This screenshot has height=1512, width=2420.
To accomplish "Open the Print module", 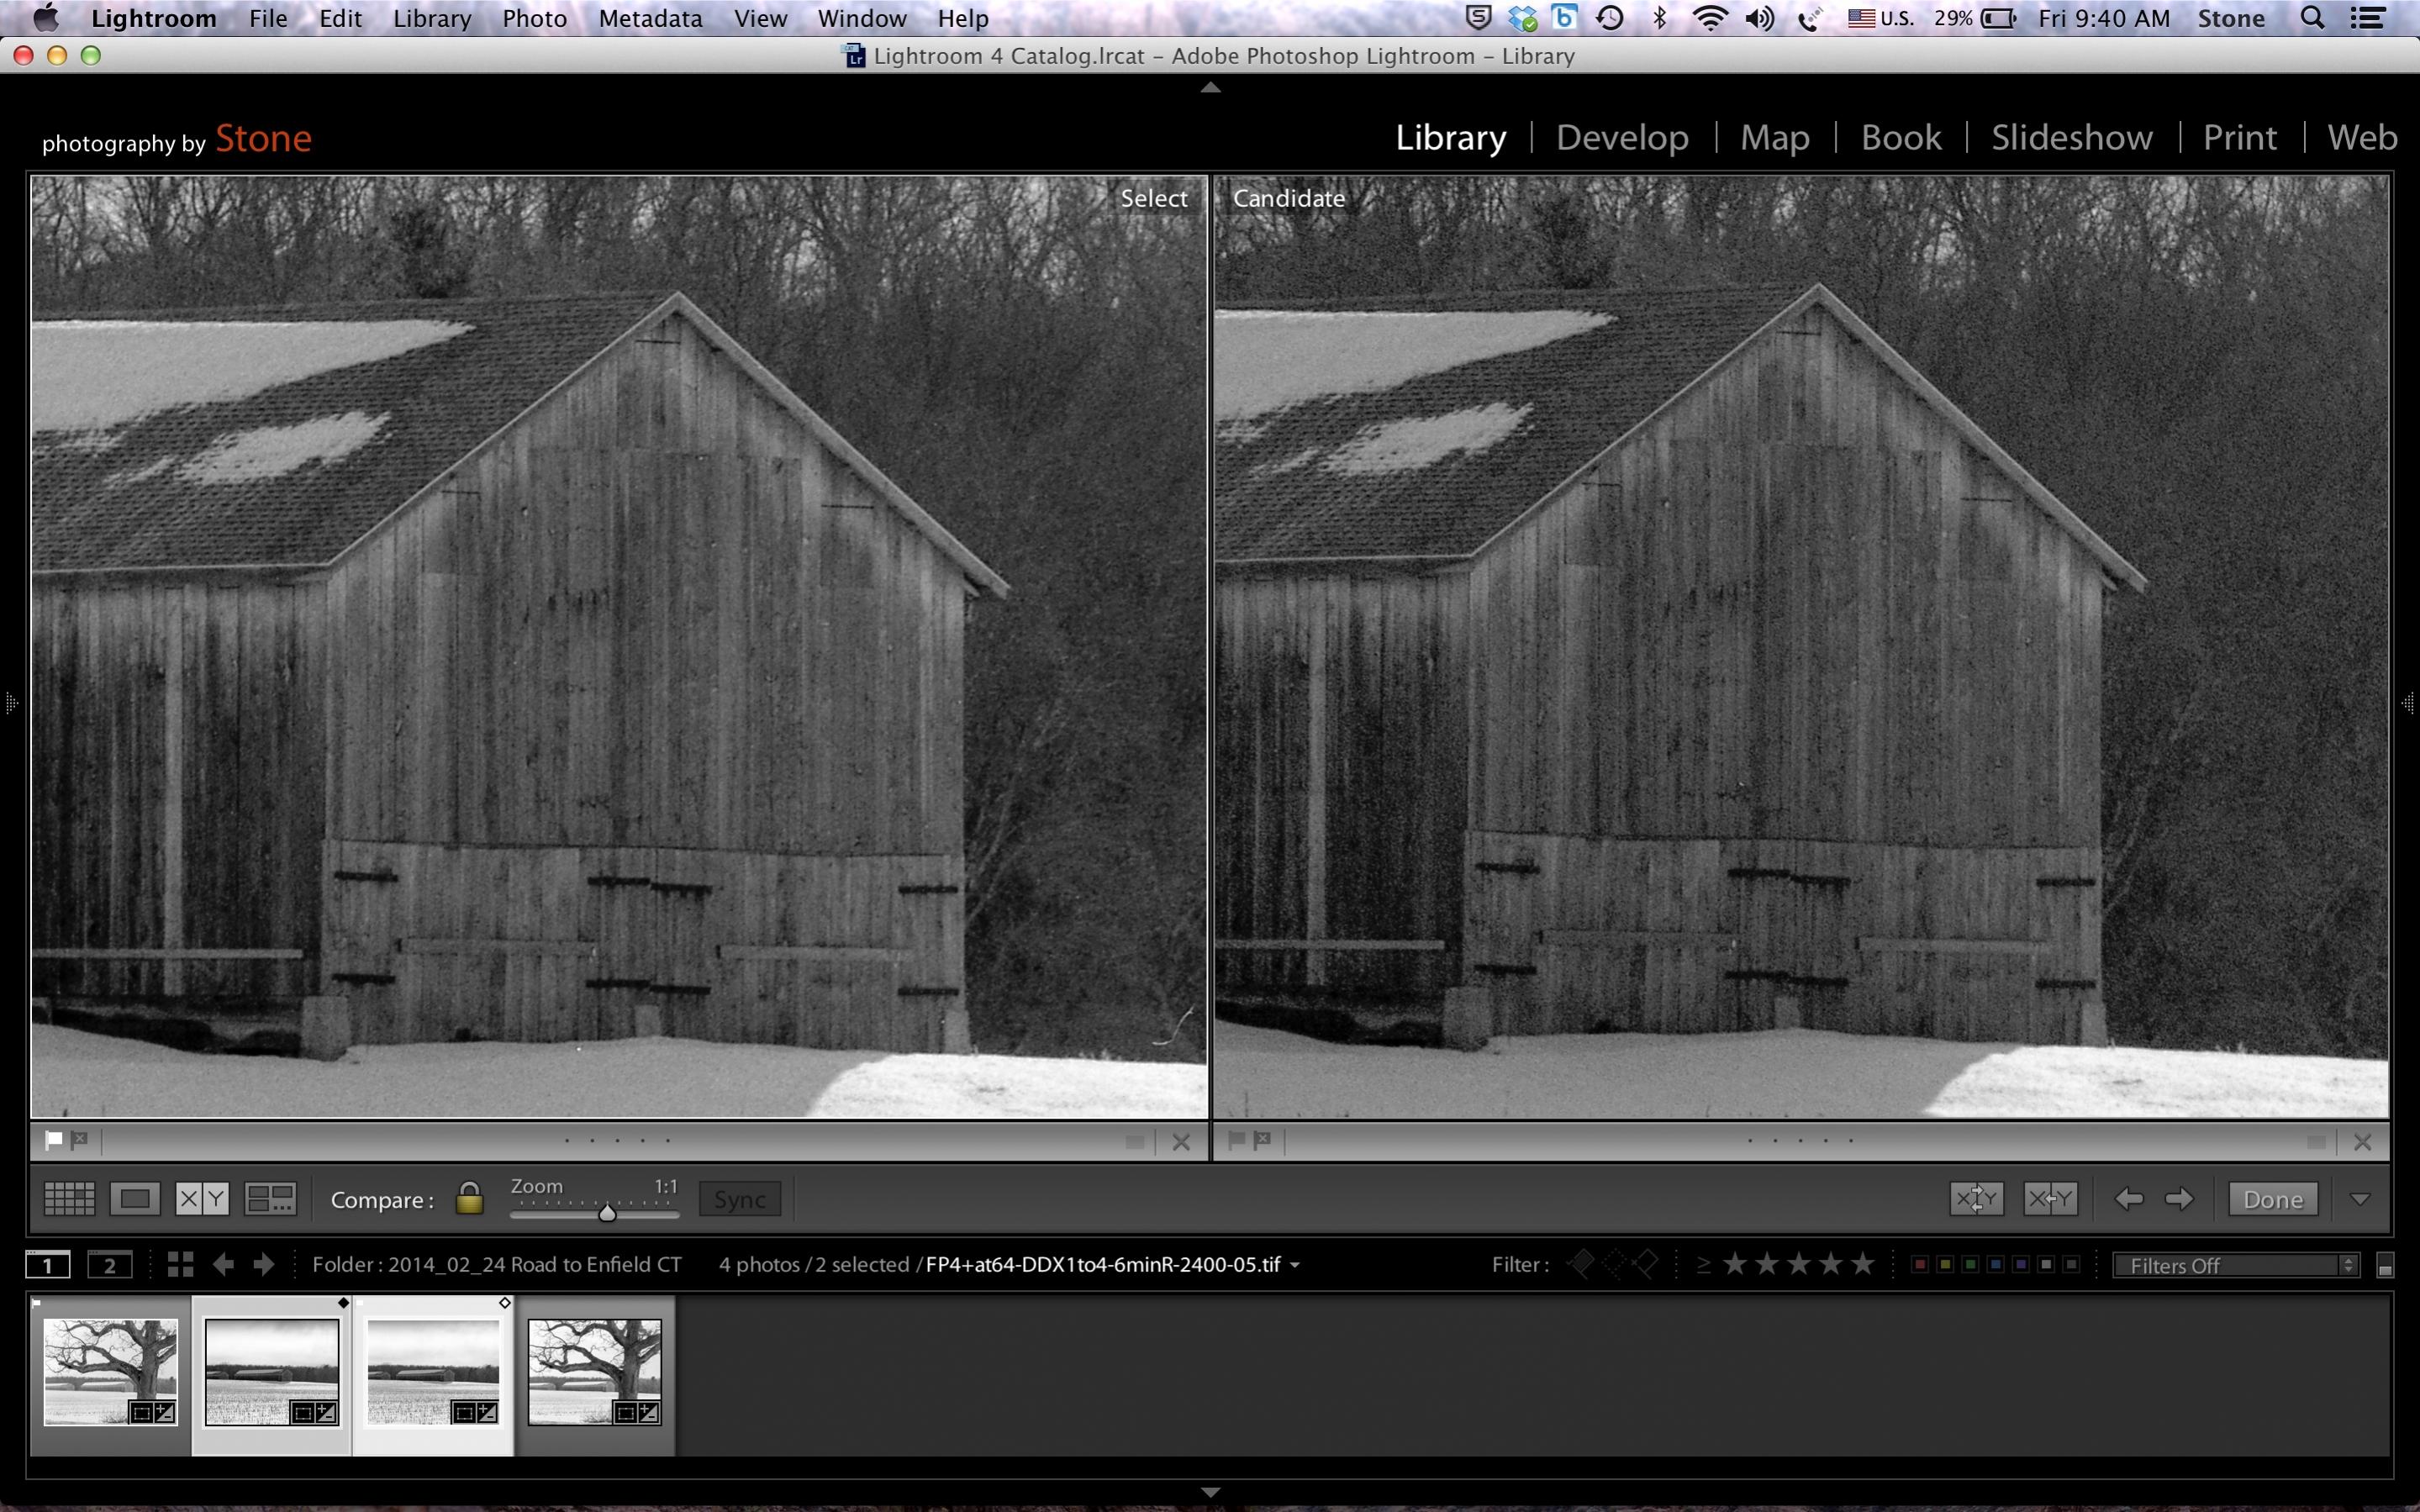I will coord(2240,137).
